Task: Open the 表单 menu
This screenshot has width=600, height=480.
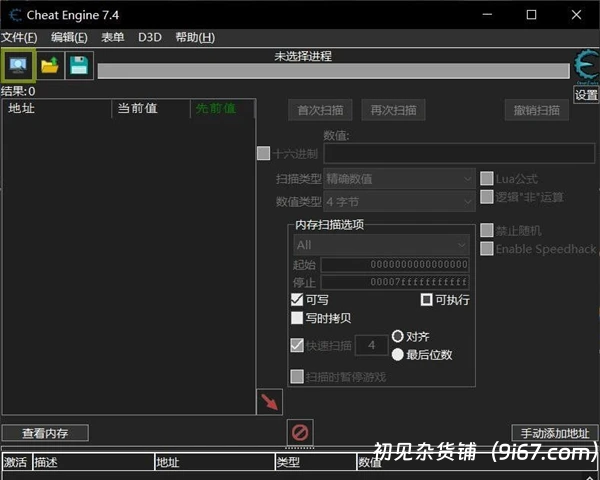Action: (x=112, y=38)
